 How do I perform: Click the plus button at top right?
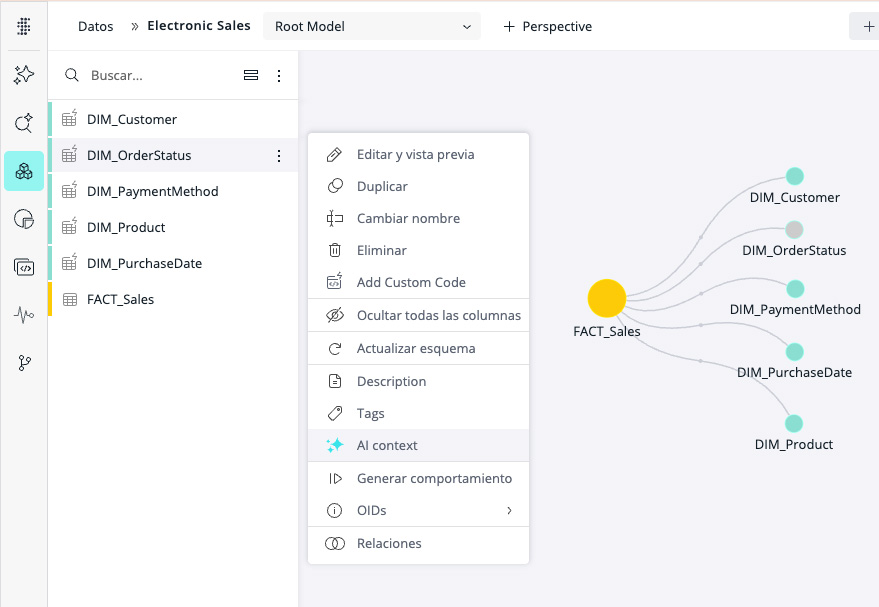point(868,26)
